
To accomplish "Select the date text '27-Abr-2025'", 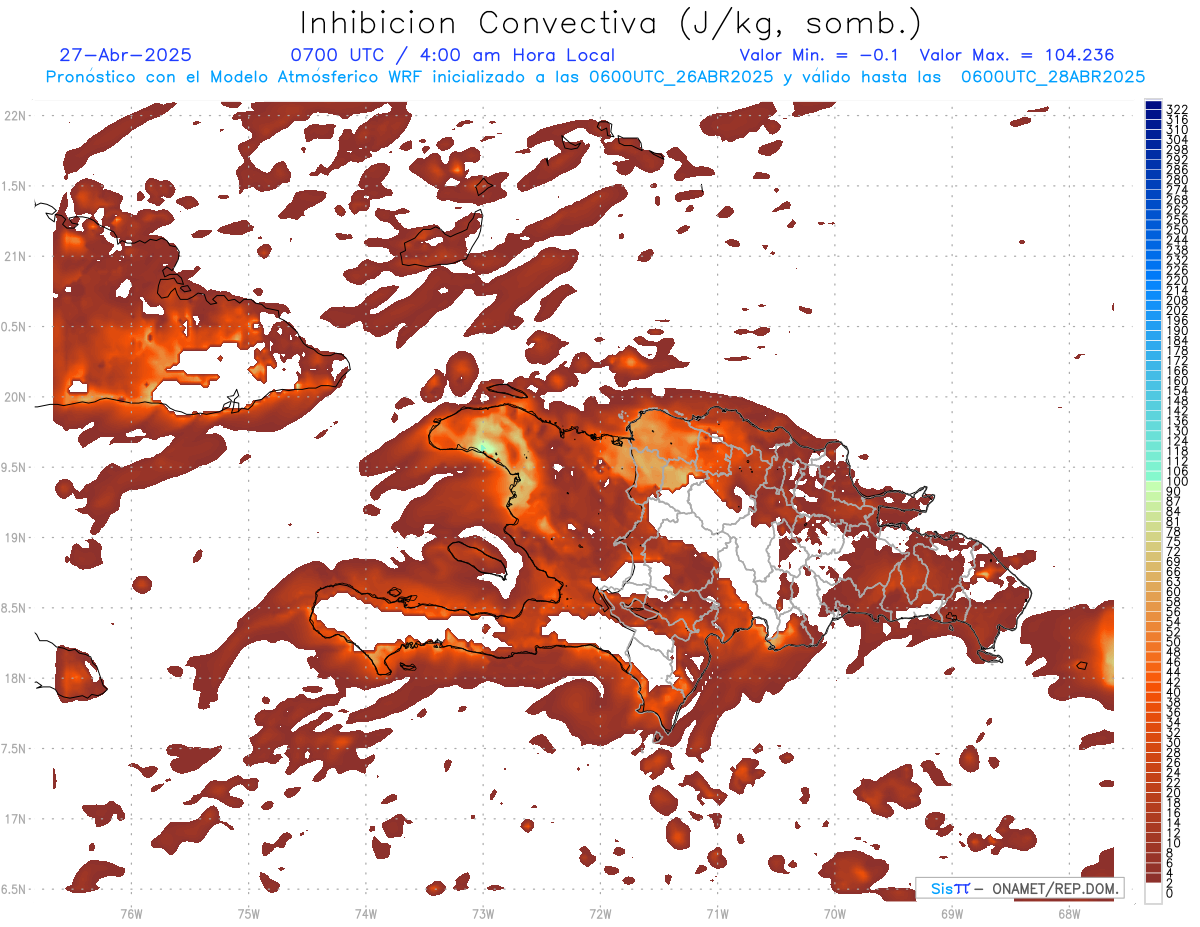I will tap(126, 55).
